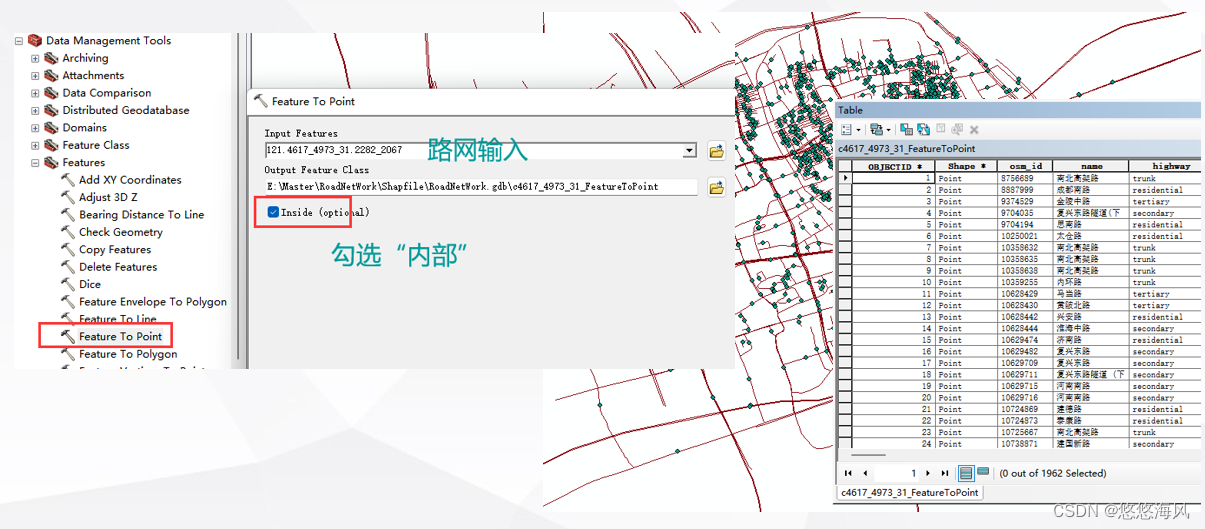Show selected records view button
This screenshot has height=529, width=1205.
pos(983,472)
